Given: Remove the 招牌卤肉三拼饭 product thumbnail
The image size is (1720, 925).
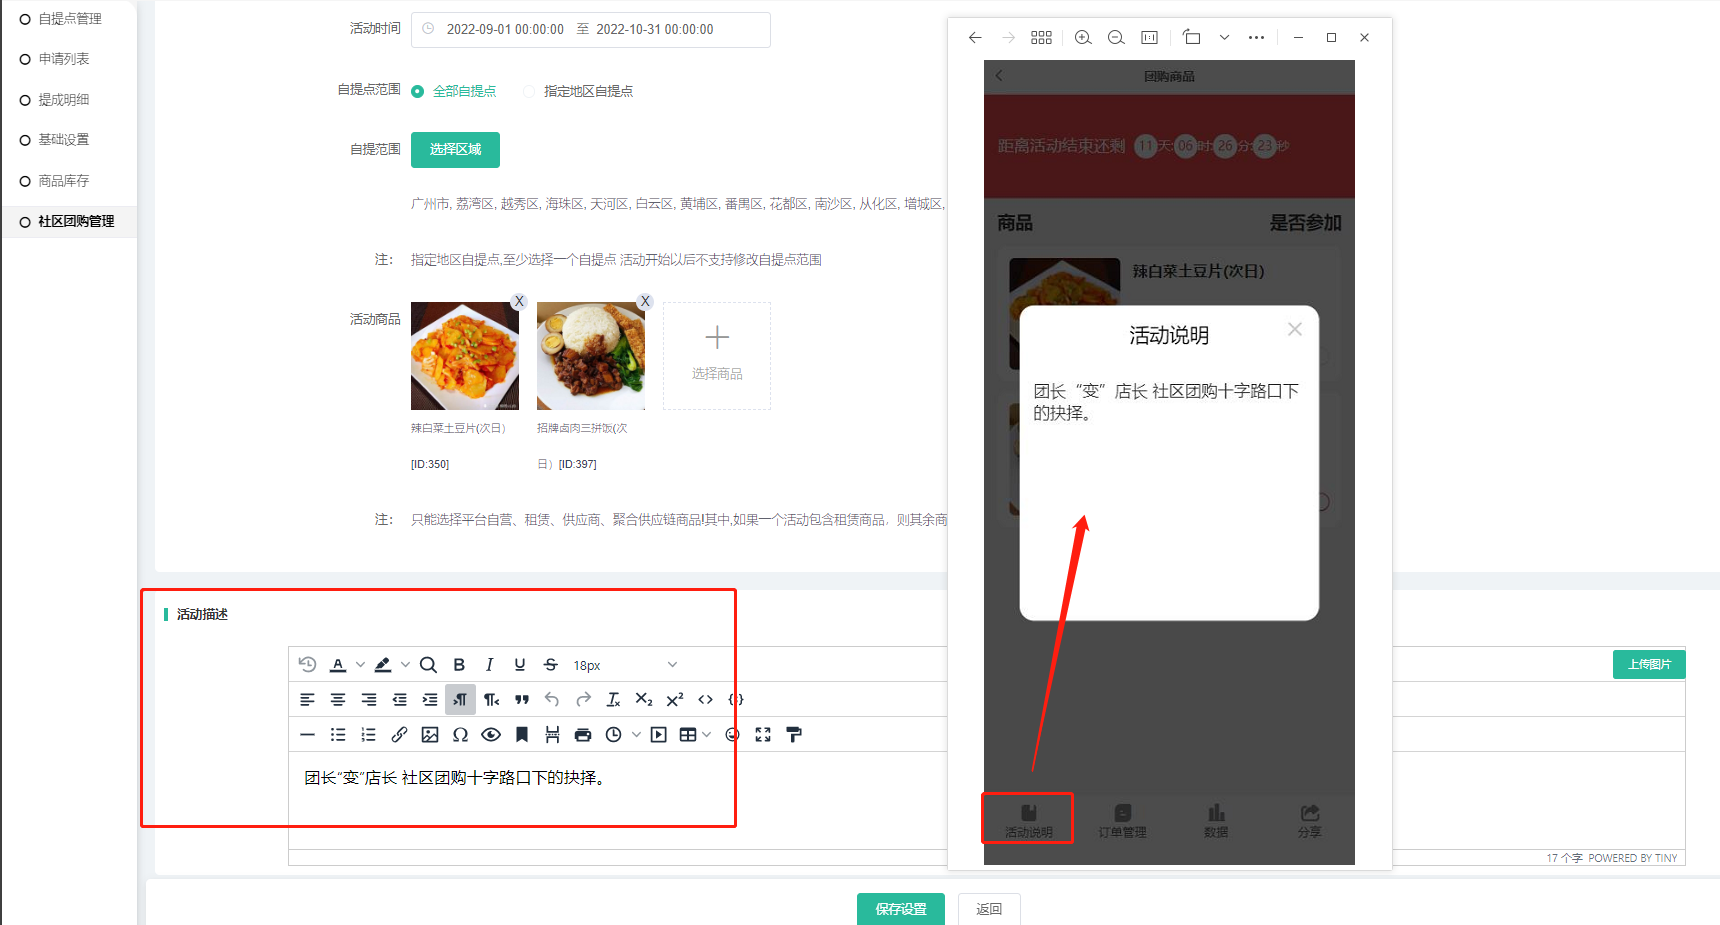Looking at the screenshot, I should coord(645,301).
